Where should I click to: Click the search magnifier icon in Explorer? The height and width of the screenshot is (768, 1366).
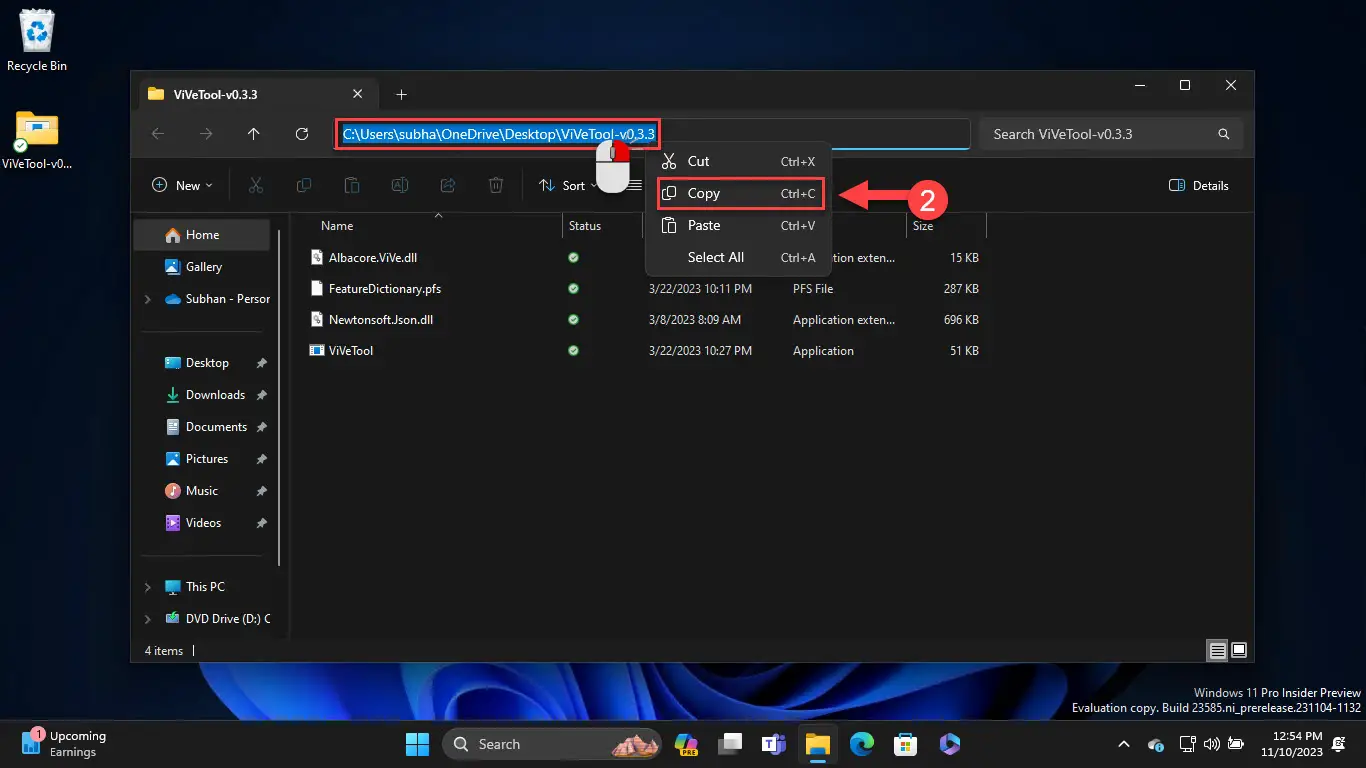coord(1224,134)
